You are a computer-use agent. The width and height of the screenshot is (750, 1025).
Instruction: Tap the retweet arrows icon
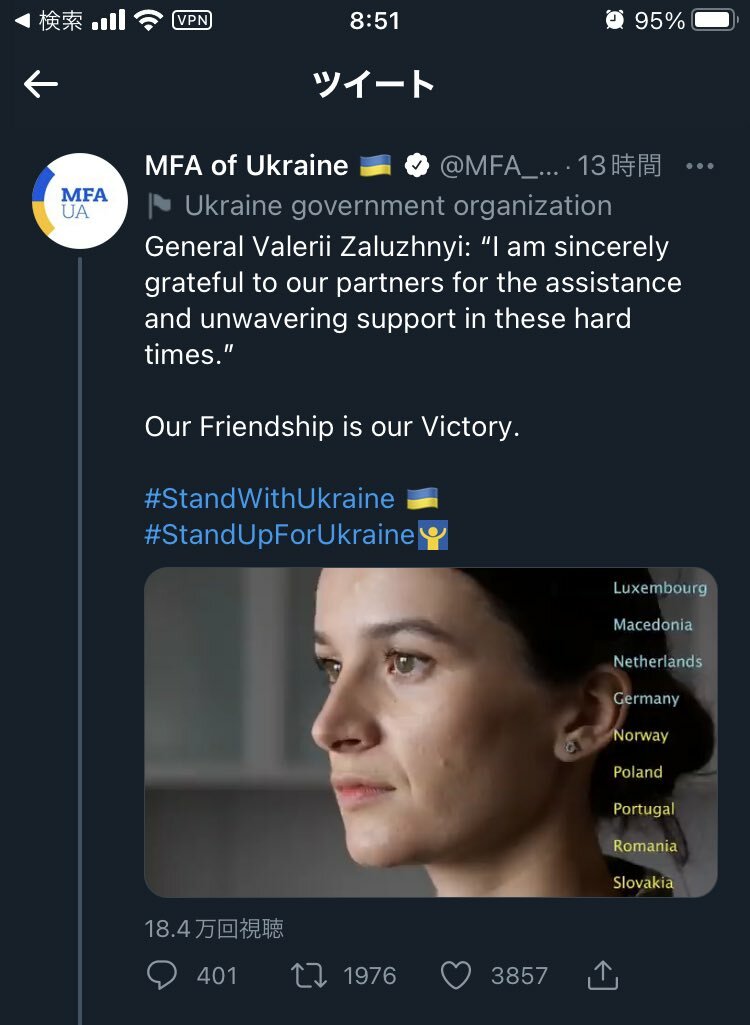click(309, 975)
